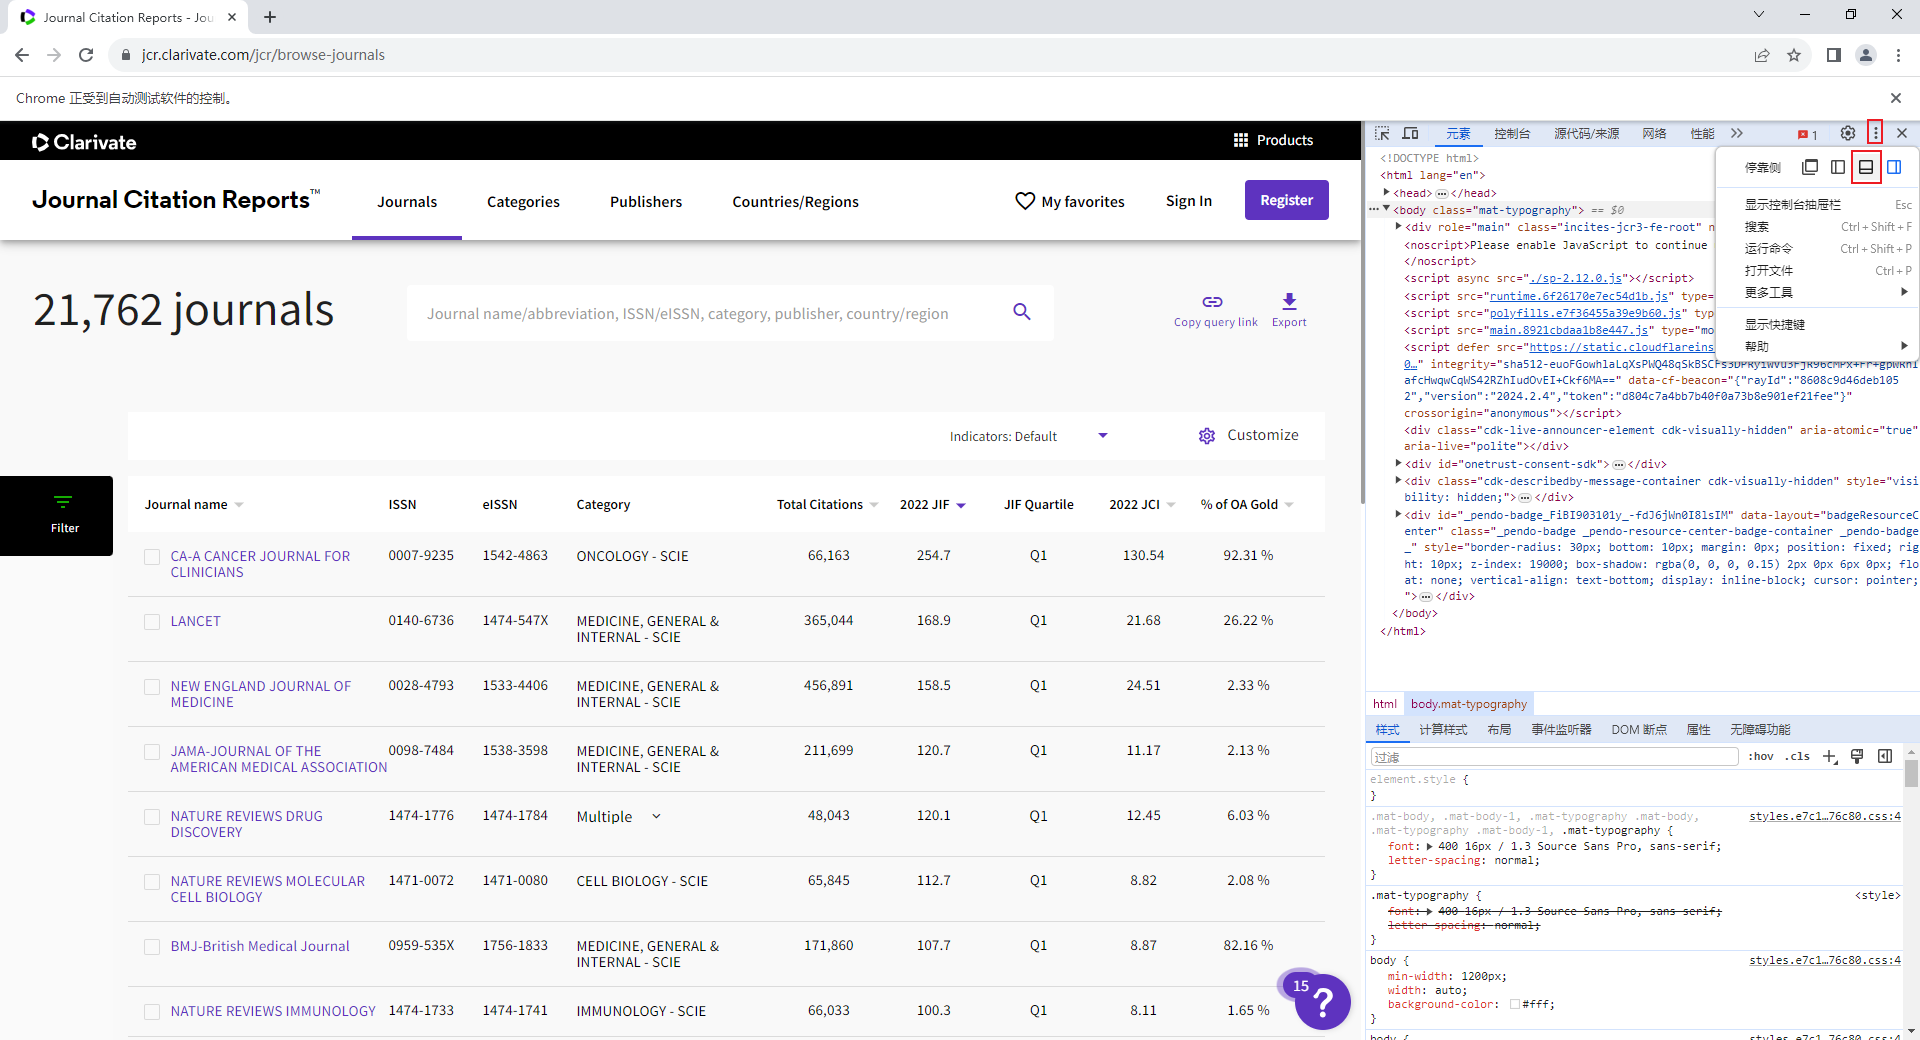Click the Sign In link
The image size is (1920, 1040).
(1188, 201)
